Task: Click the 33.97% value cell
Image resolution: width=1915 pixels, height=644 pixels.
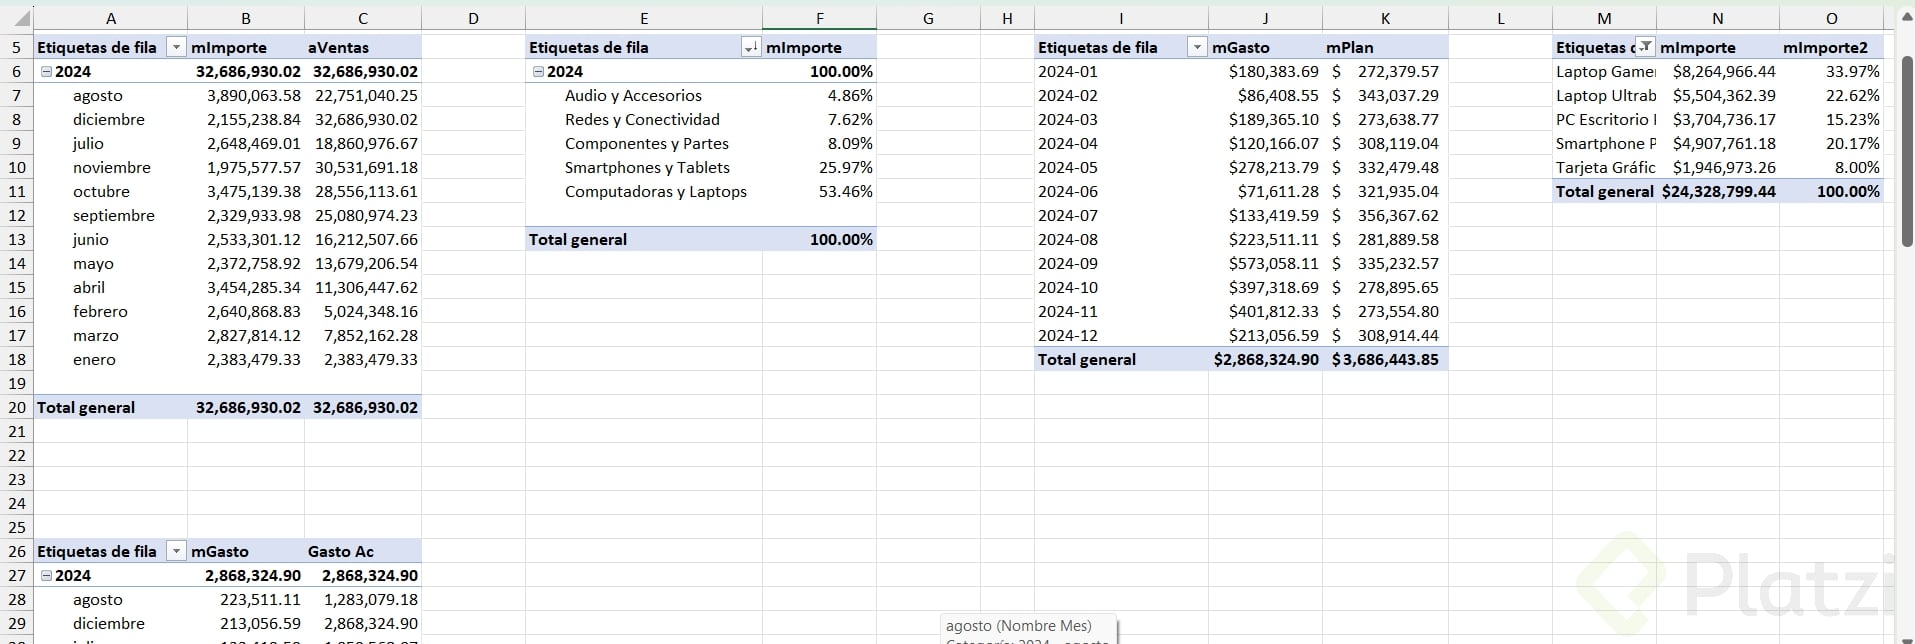Action: pos(1831,71)
